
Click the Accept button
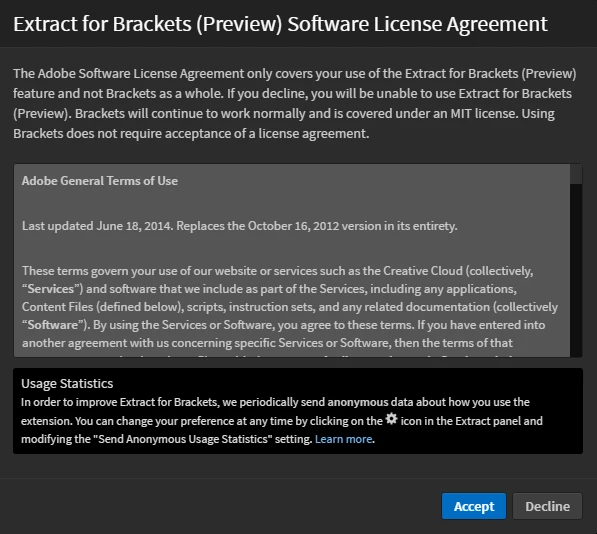click(474, 506)
